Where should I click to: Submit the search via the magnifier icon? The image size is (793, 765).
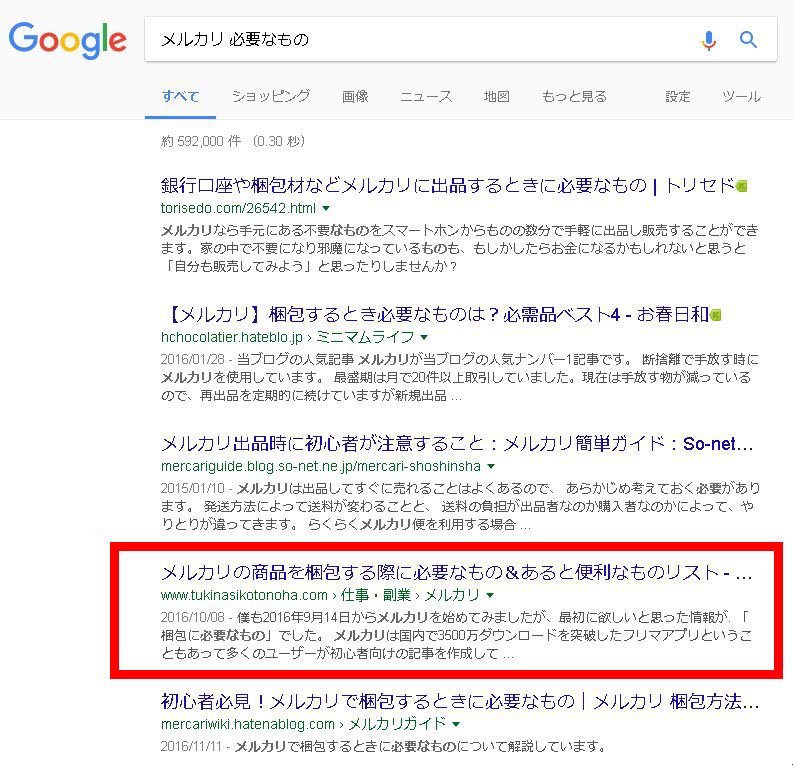tap(748, 39)
